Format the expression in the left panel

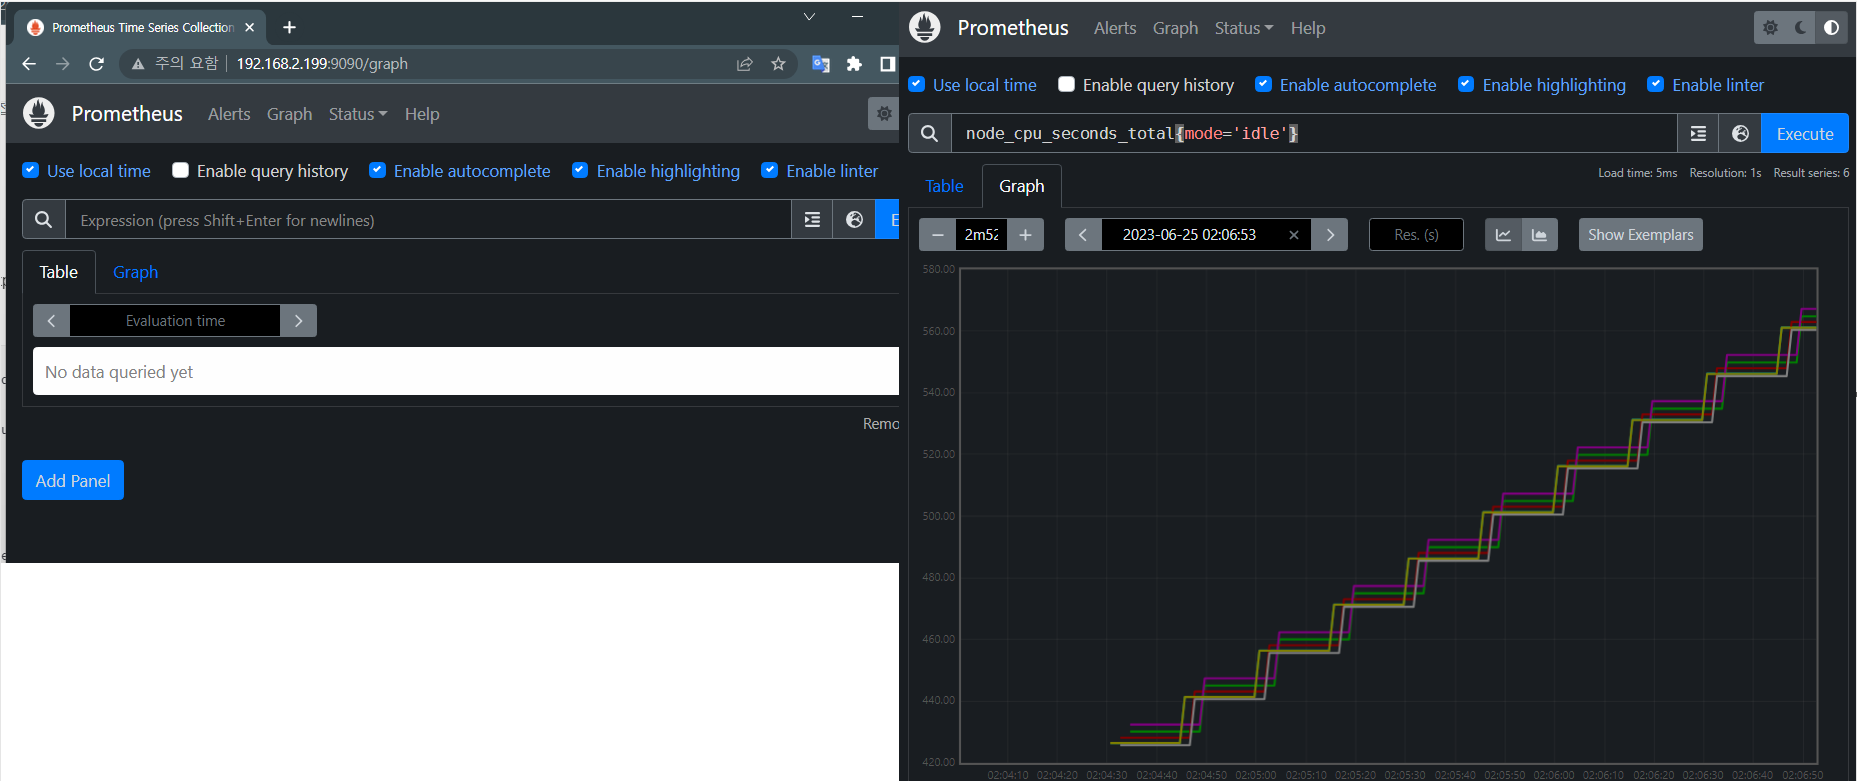click(812, 219)
